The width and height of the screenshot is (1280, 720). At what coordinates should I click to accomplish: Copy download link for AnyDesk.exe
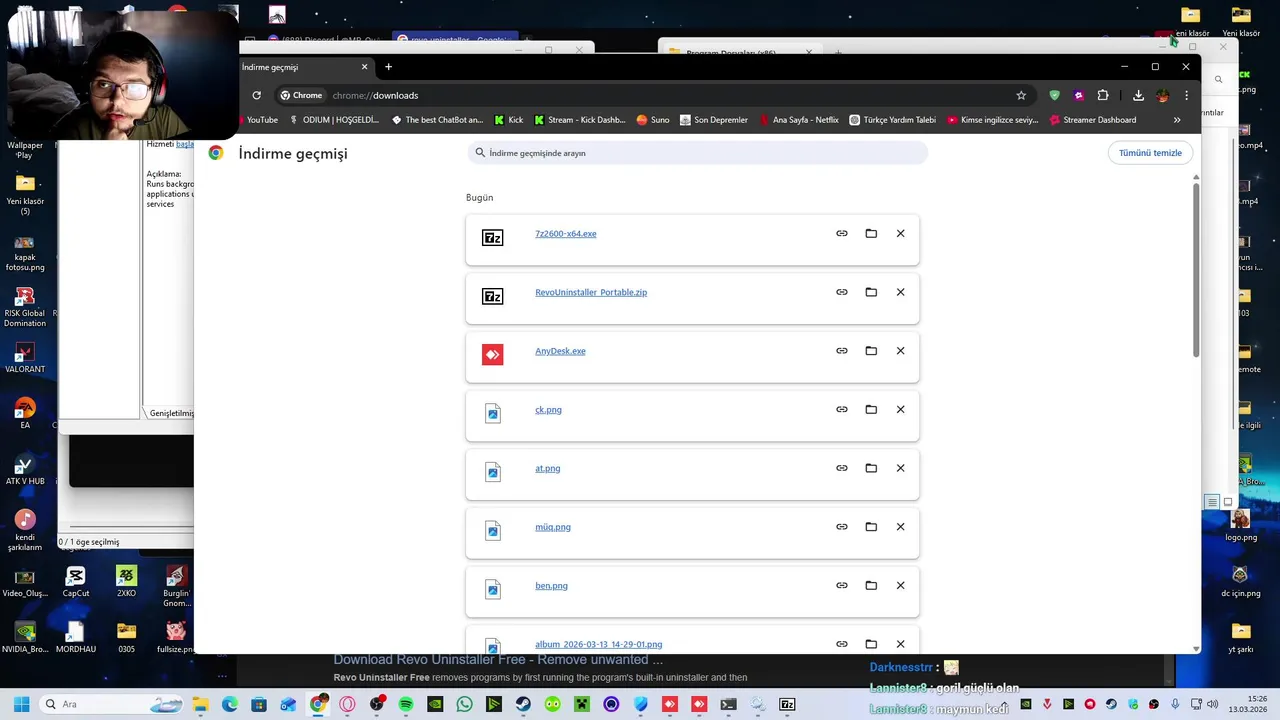coord(842,351)
